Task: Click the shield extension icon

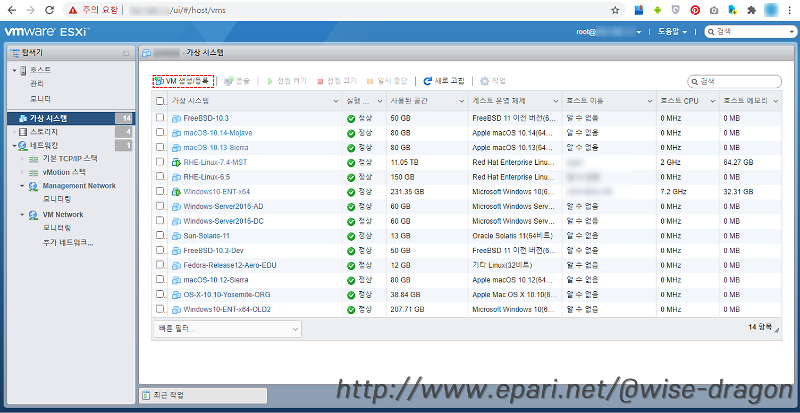Action: 676,10
